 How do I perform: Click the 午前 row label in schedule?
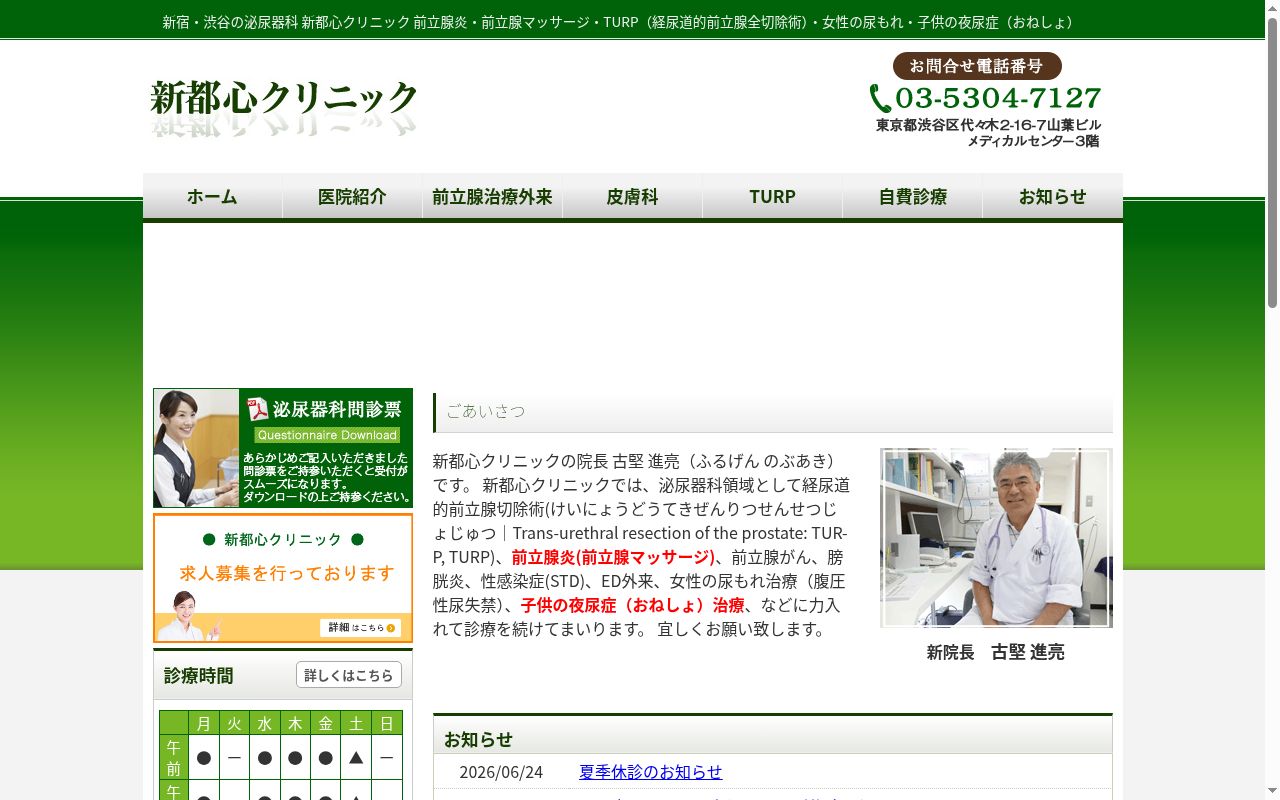(x=174, y=758)
